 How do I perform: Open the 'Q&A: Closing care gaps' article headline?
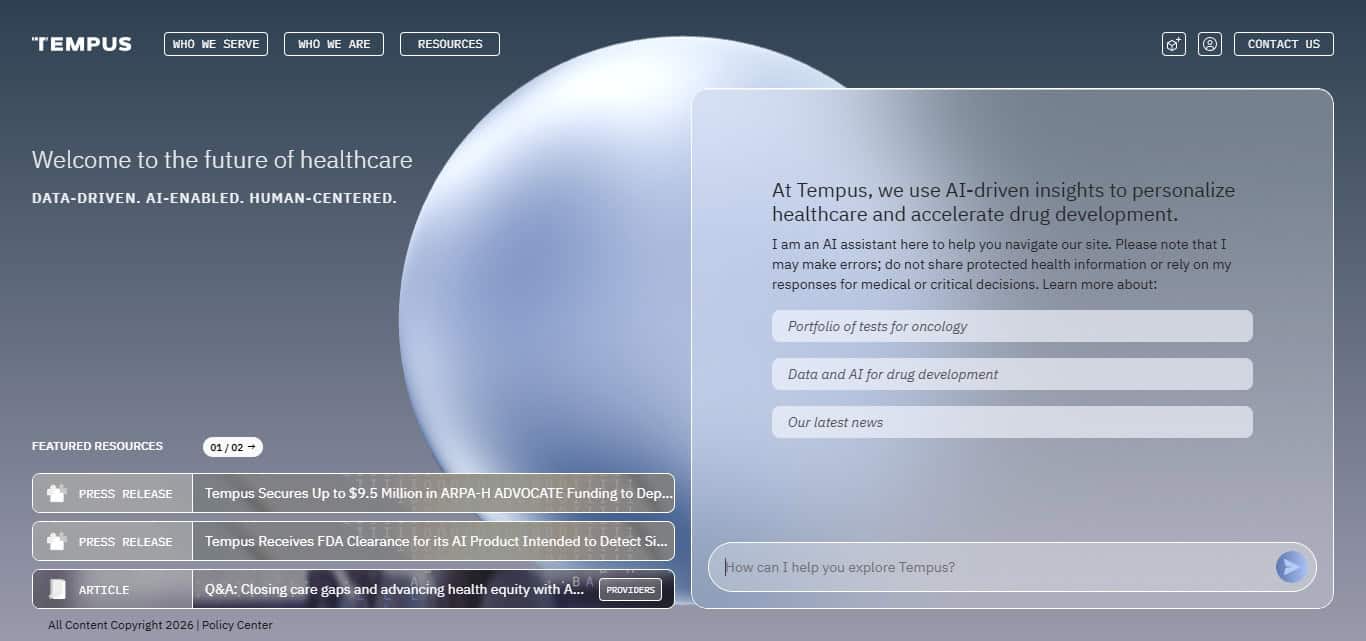click(x=395, y=589)
